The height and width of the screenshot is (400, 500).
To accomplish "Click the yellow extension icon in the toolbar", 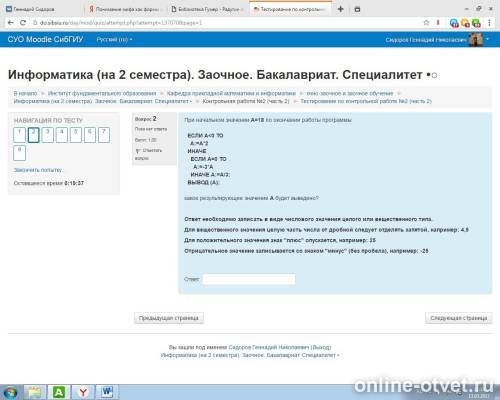I will (x=465, y=23).
